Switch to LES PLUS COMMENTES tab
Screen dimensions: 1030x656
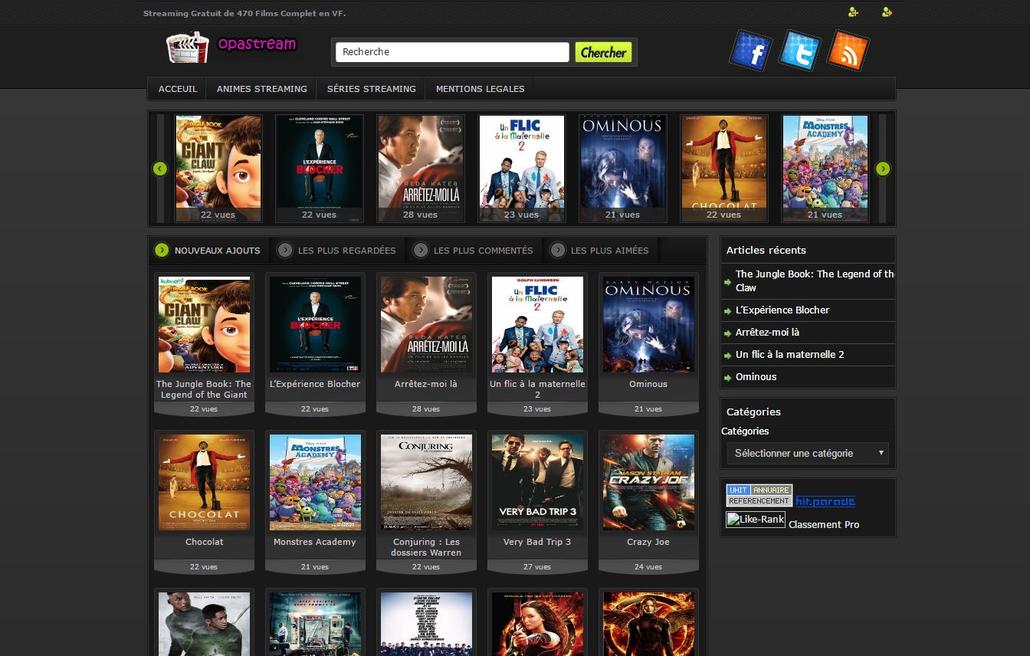pyautogui.click(x=474, y=250)
